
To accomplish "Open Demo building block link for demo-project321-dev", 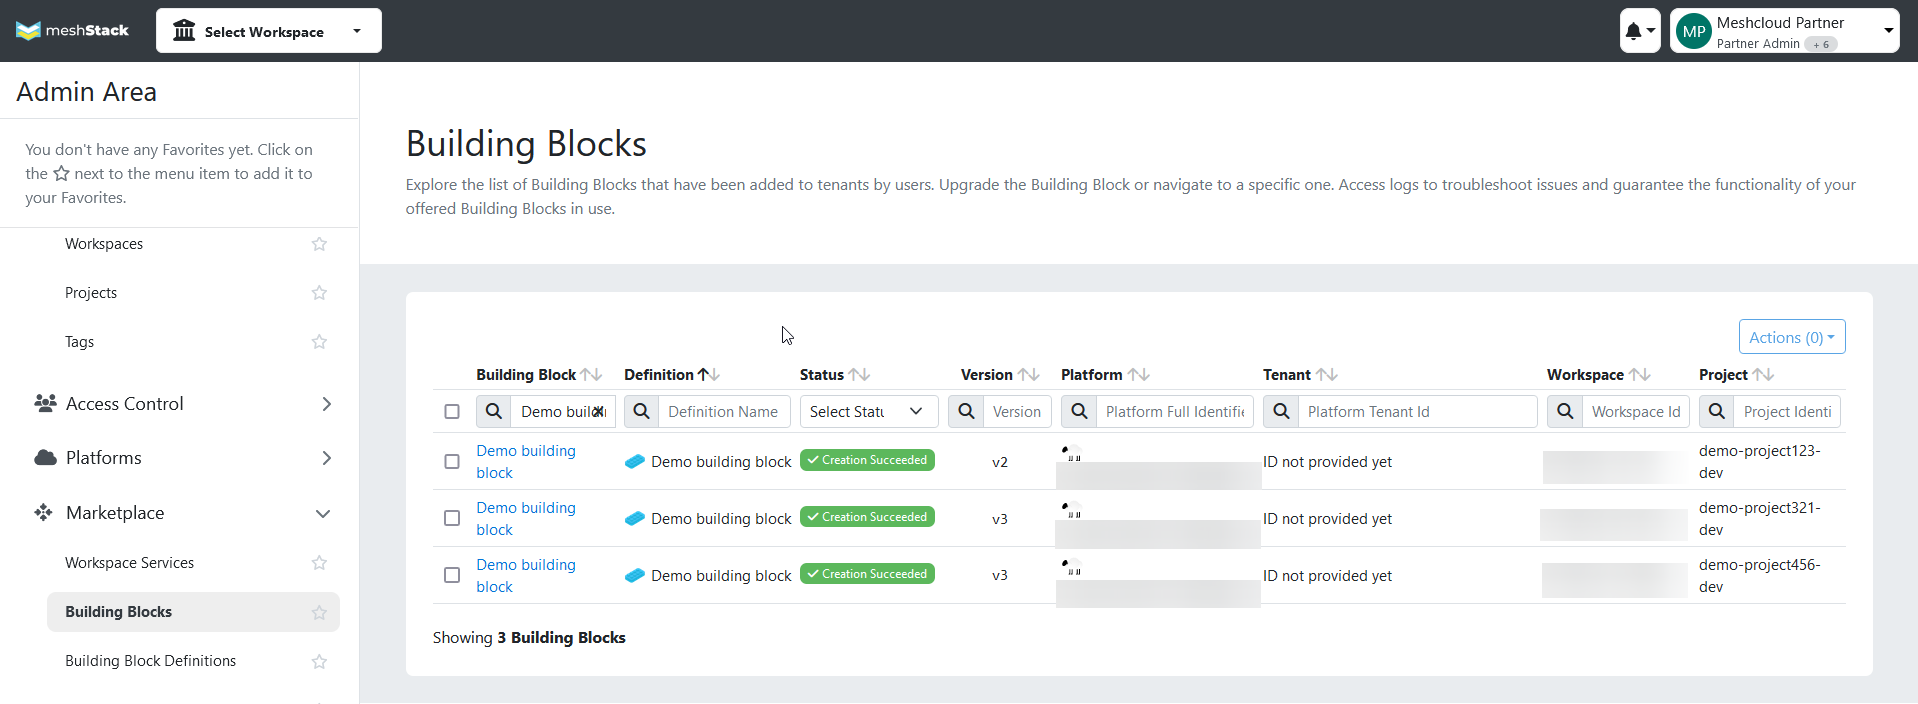I will tap(526, 518).
